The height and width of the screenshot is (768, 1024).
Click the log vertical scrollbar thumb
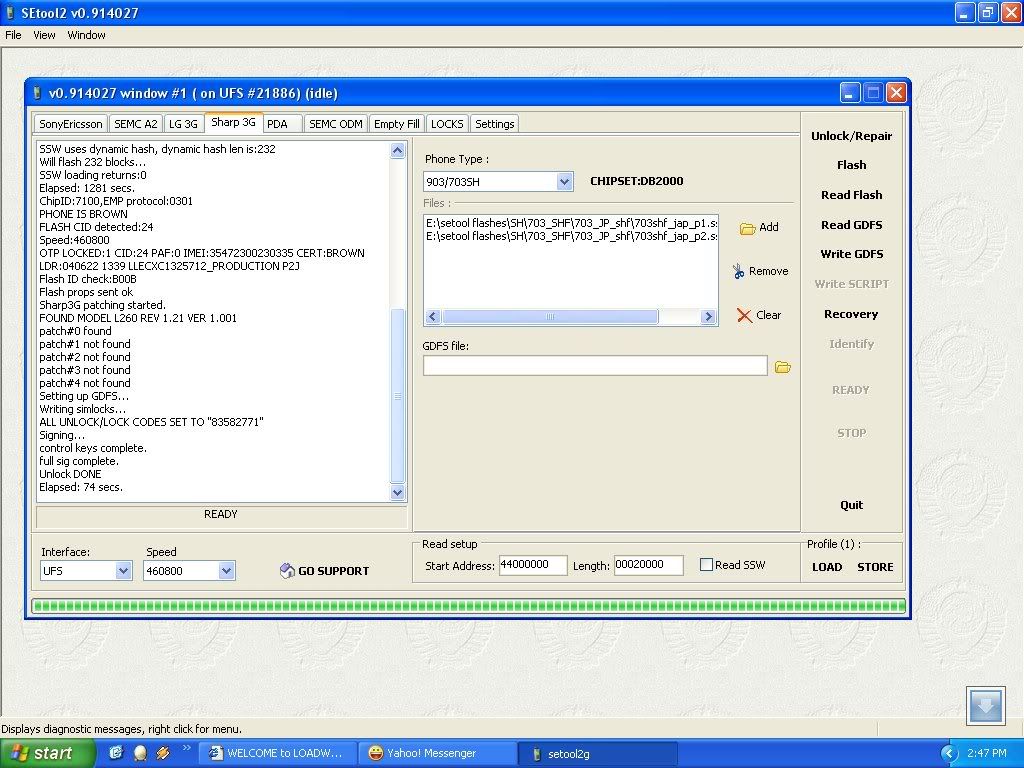397,396
